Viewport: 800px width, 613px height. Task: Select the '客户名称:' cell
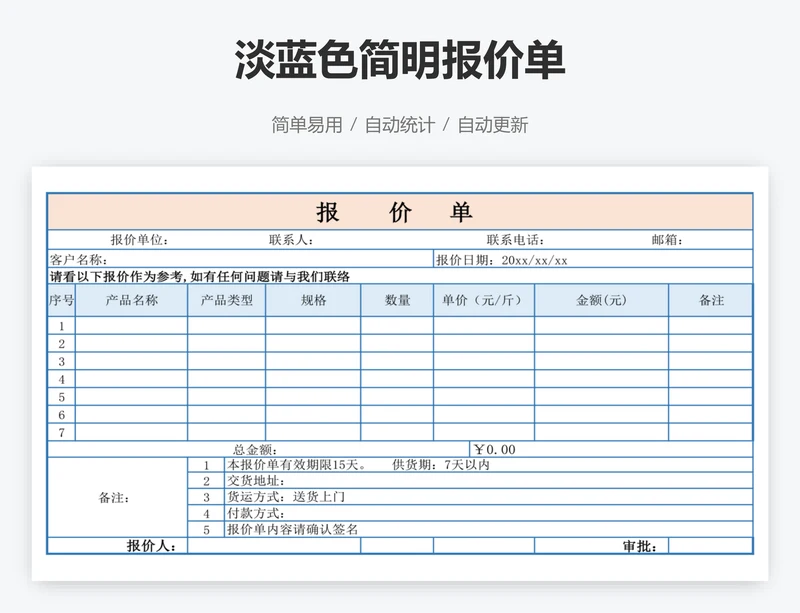[x=240, y=259]
